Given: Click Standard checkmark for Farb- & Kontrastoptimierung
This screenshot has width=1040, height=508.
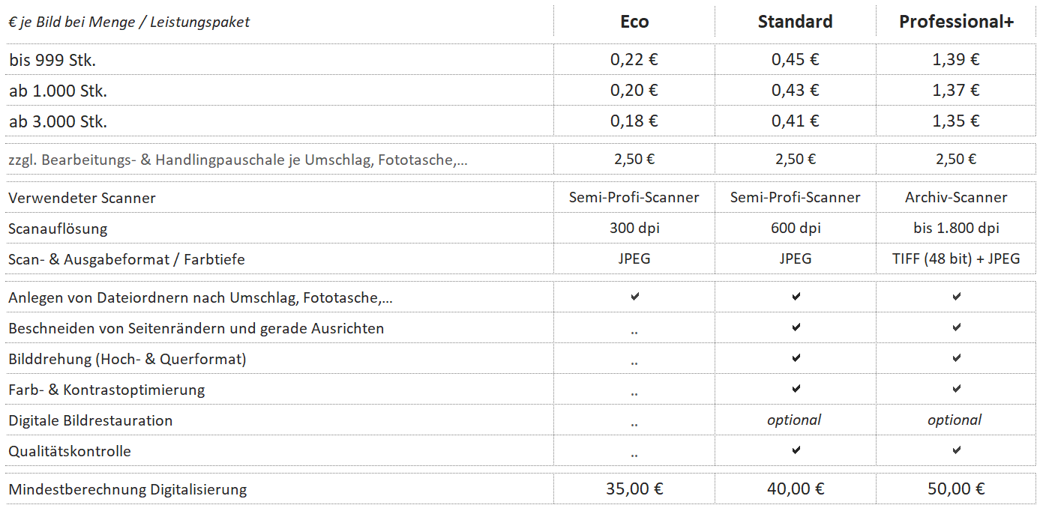Looking at the screenshot, I should coord(796,389).
